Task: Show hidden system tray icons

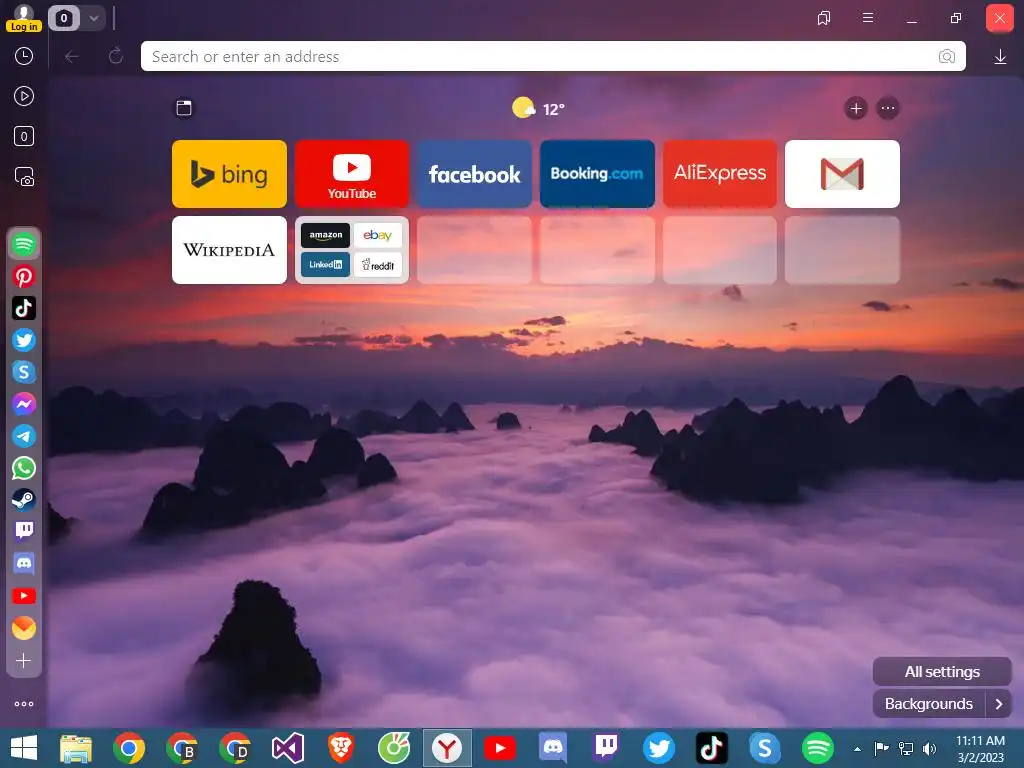Action: pos(857,749)
